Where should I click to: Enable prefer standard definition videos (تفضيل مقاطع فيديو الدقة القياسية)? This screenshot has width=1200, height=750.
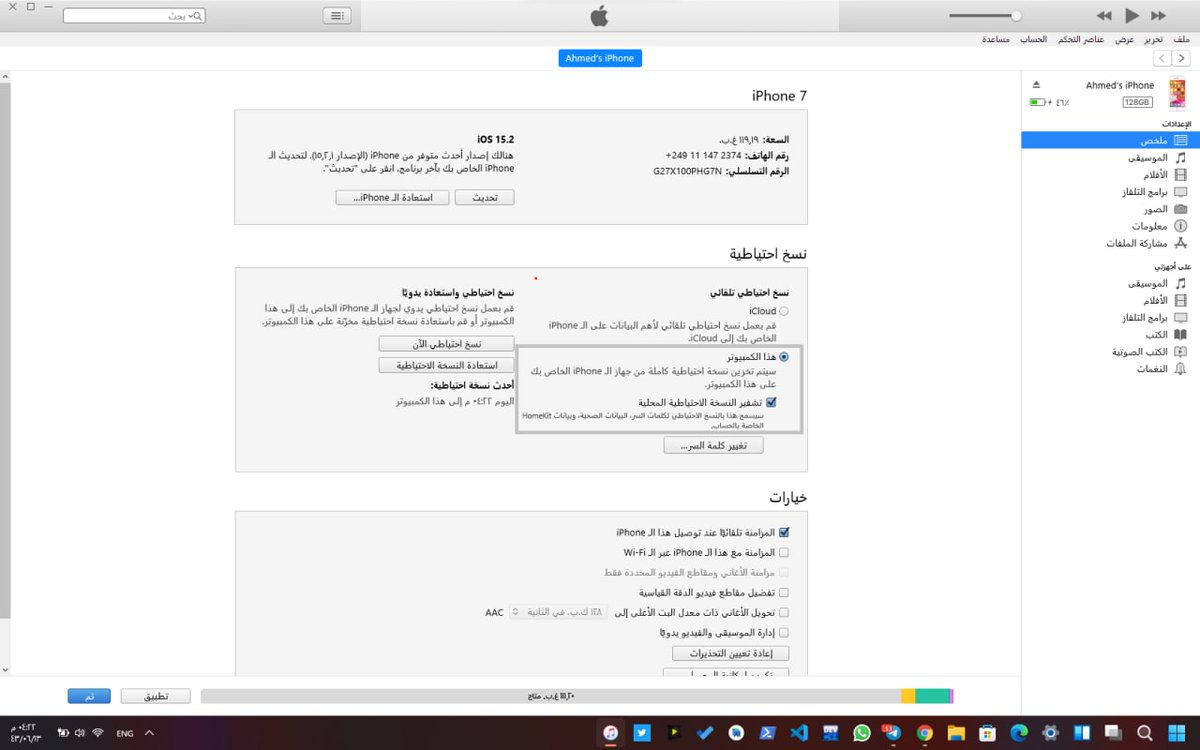tap(784, 592)
